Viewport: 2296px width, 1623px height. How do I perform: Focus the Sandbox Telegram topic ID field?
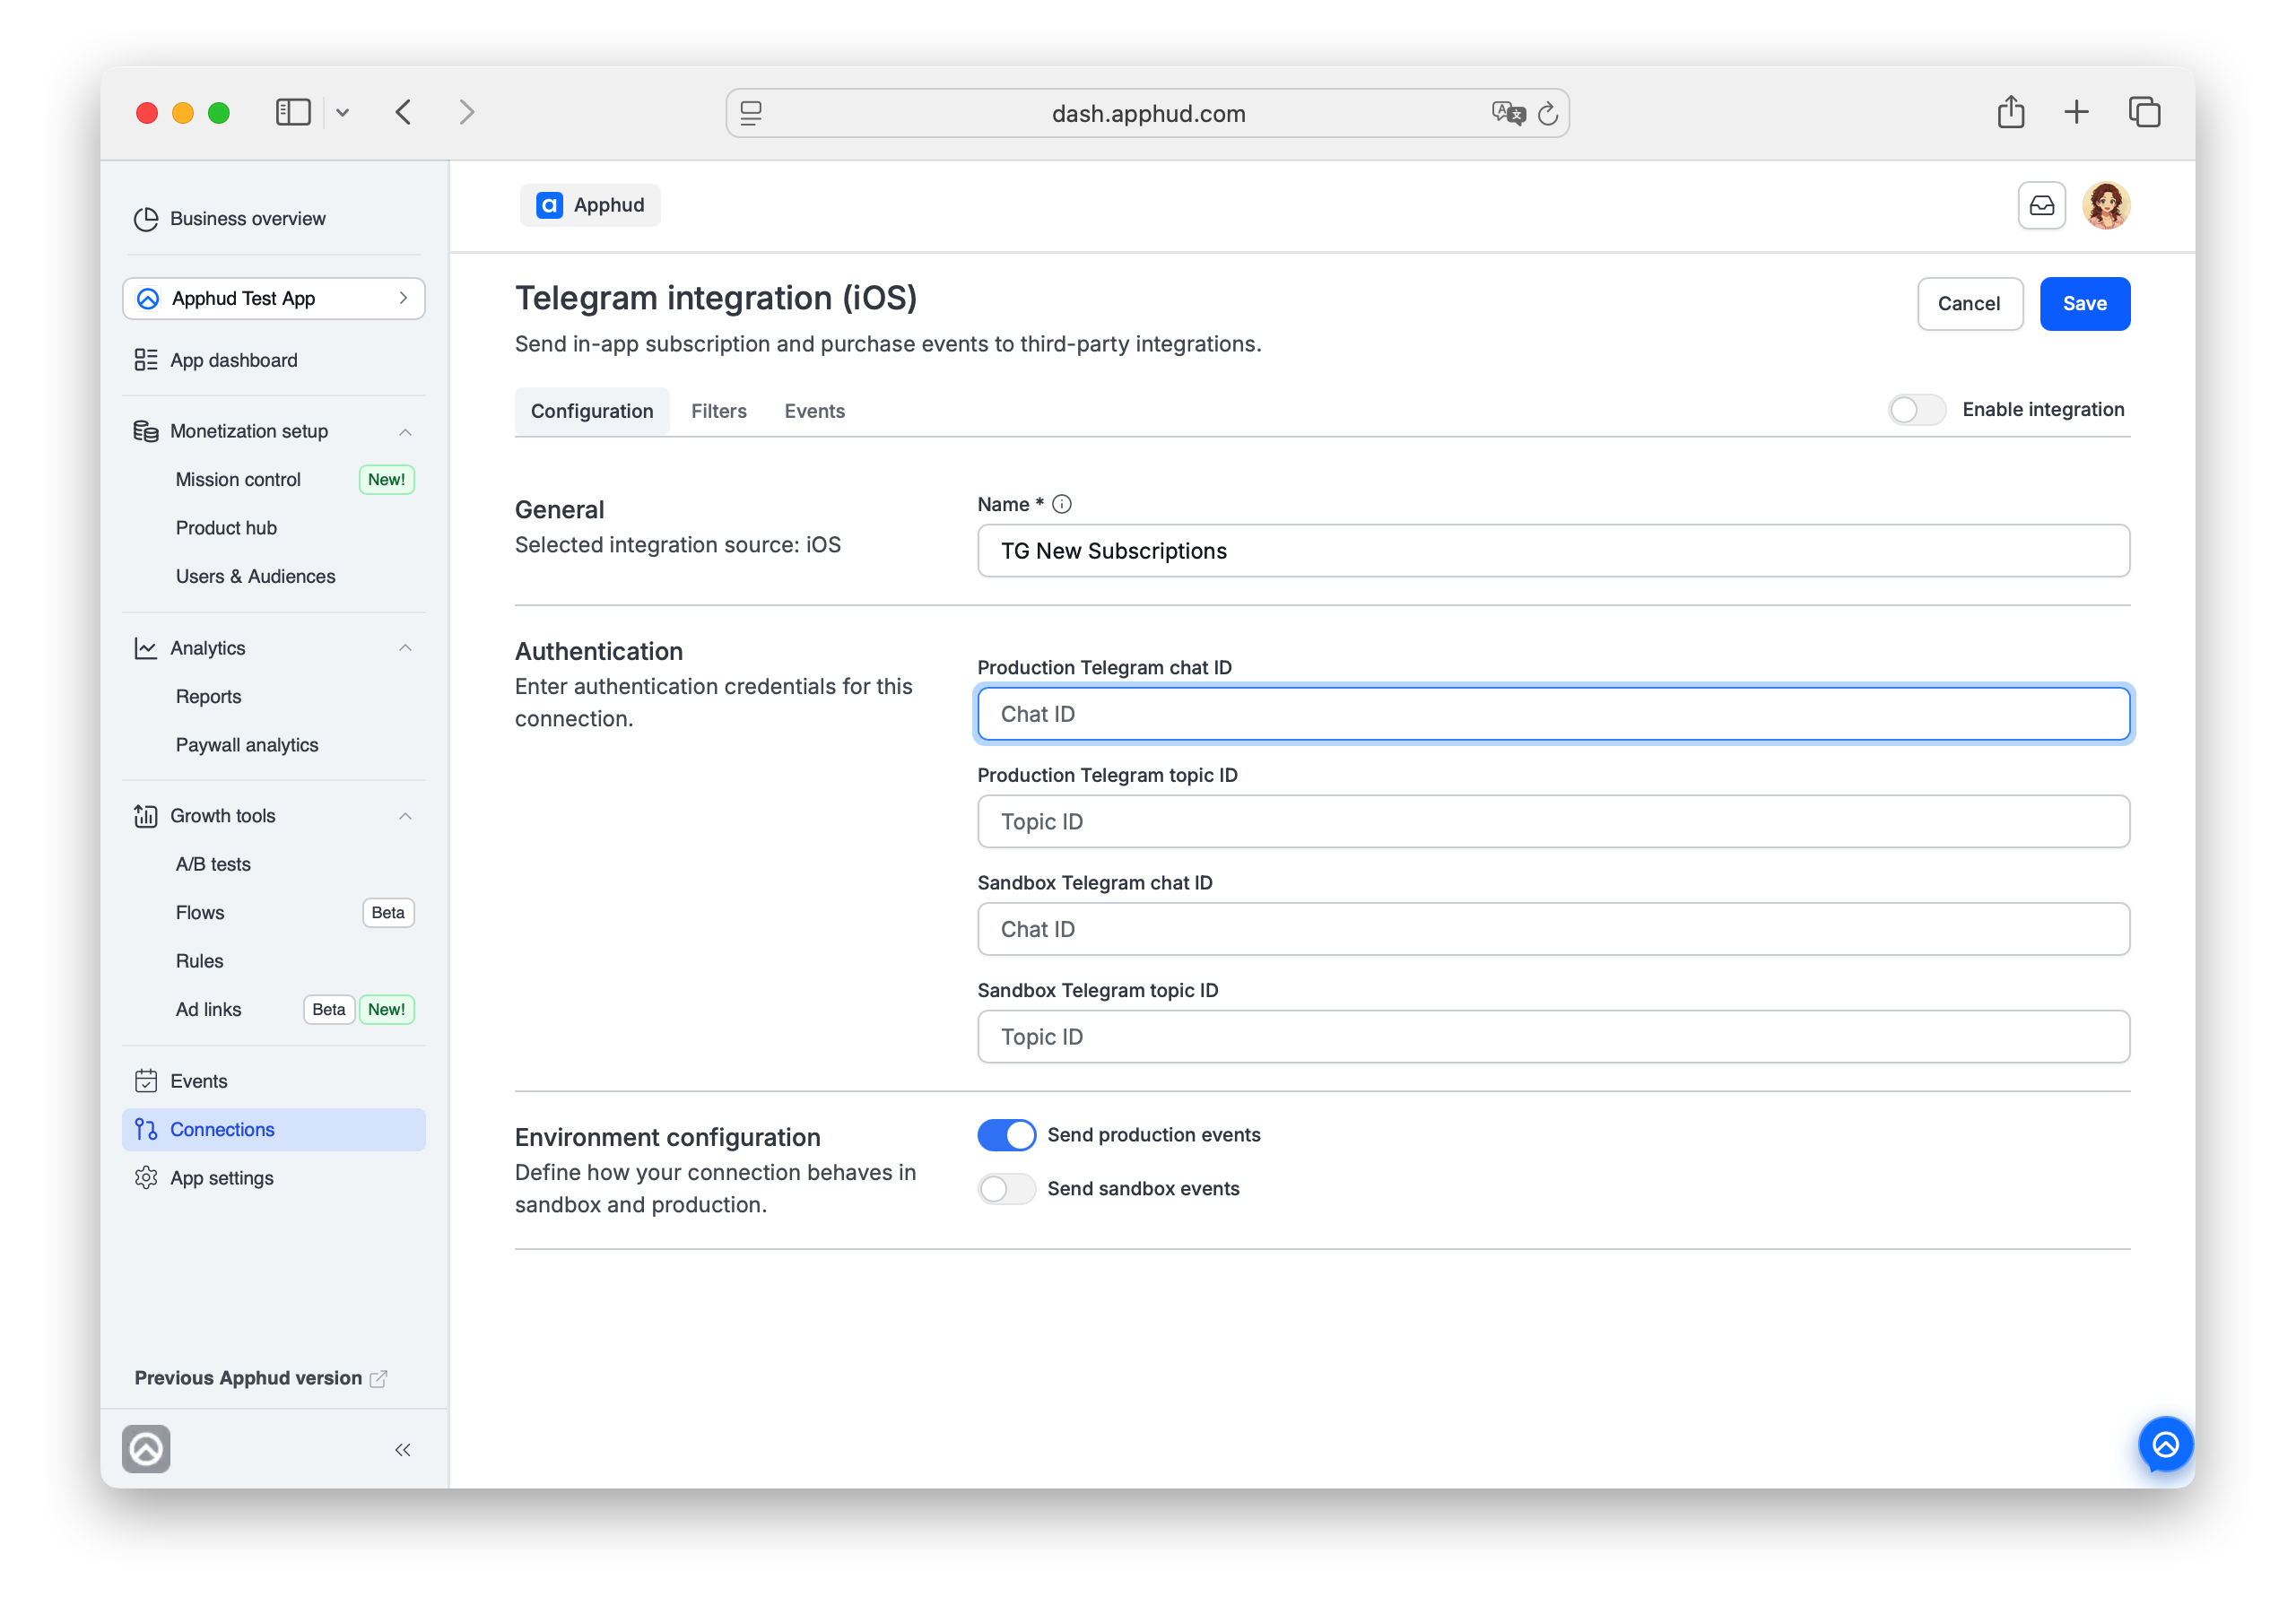pyautogui.click(x=1553, y=1037)
